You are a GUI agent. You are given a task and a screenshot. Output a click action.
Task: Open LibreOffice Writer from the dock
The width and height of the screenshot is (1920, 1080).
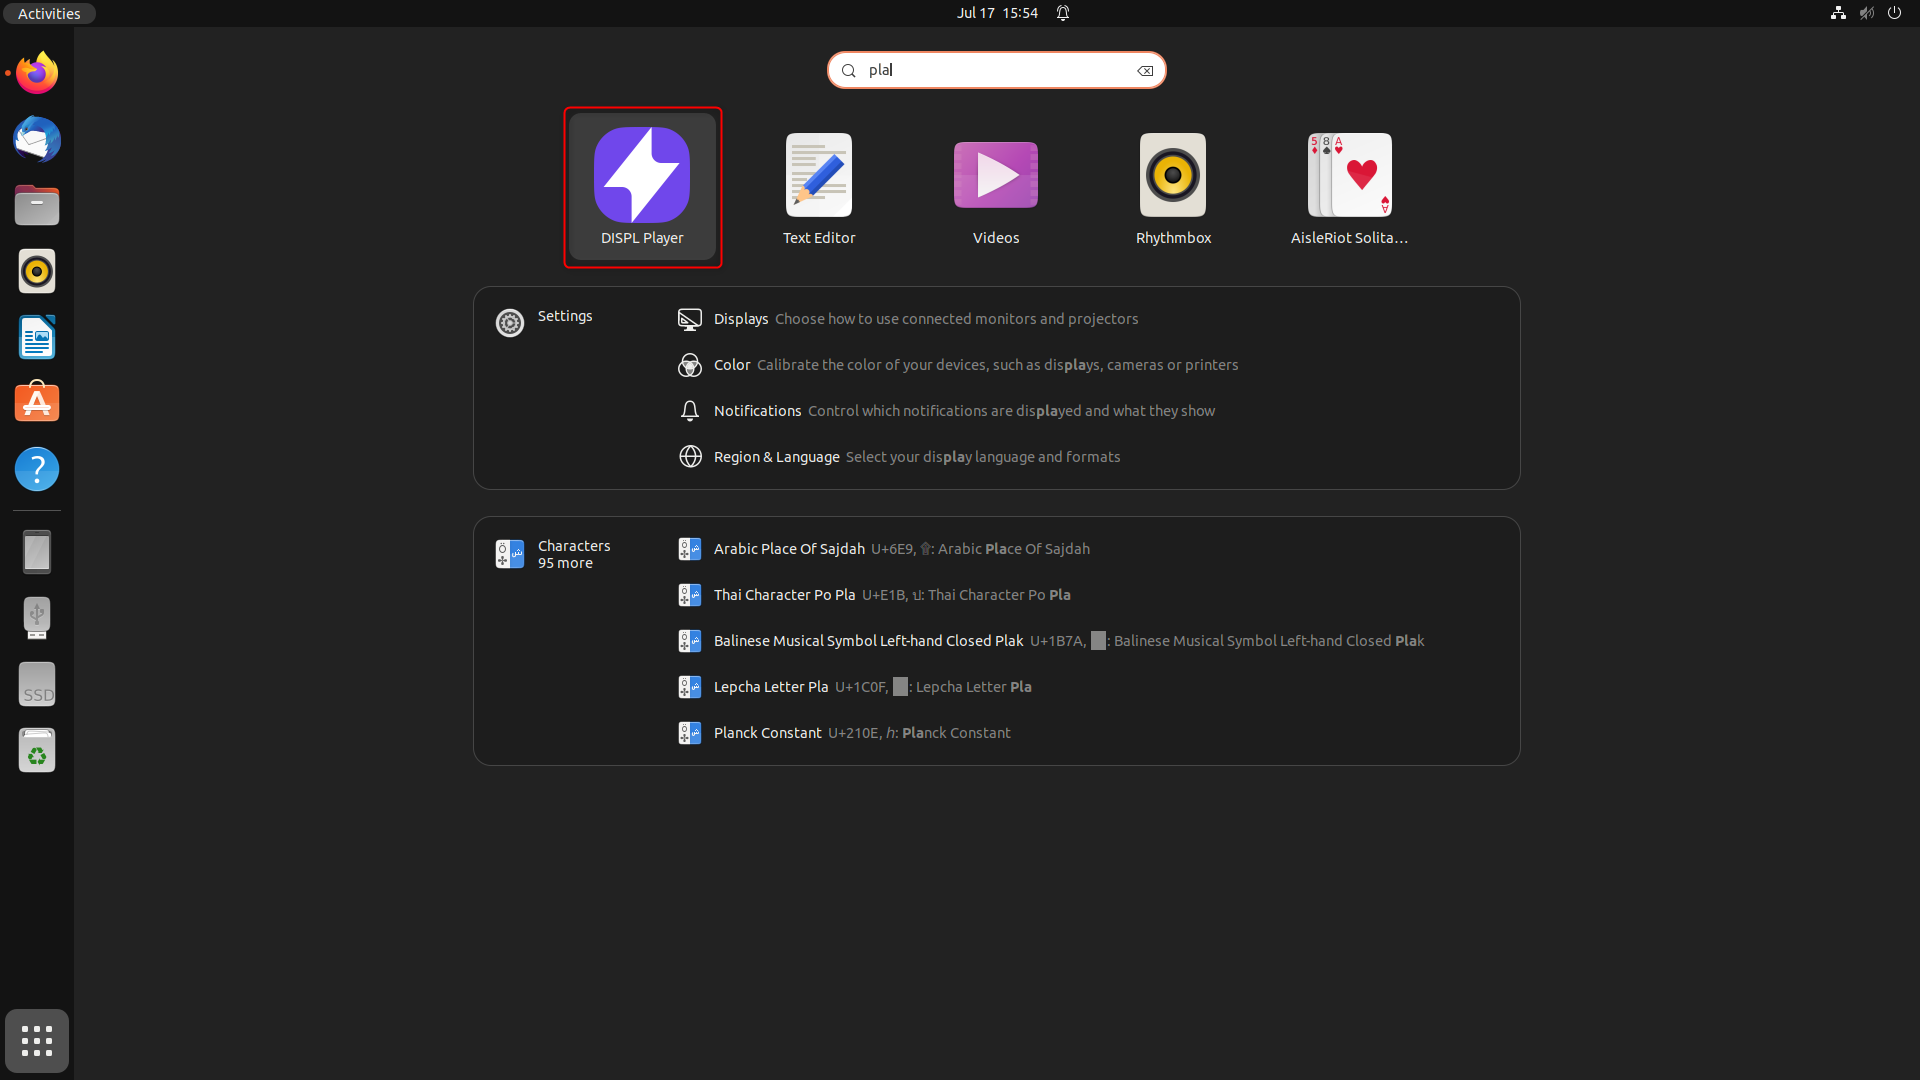pos(37,337)
